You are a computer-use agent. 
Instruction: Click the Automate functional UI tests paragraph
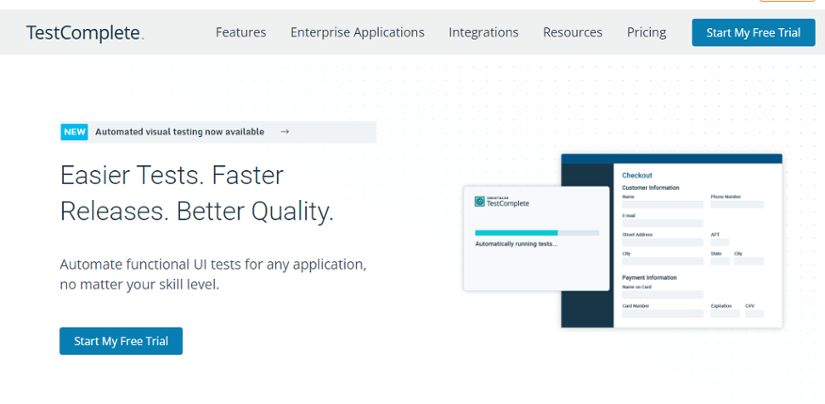213,275
